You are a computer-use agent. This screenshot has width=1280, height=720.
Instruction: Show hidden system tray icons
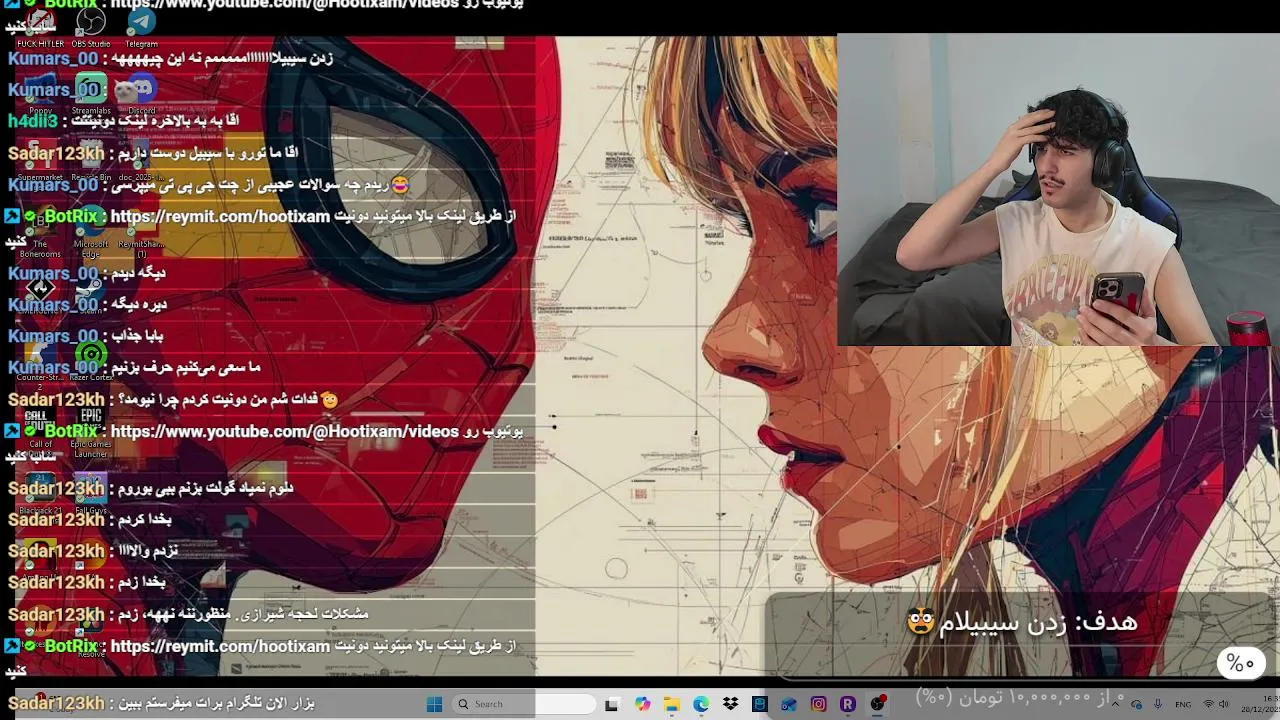pos(1115,704)
